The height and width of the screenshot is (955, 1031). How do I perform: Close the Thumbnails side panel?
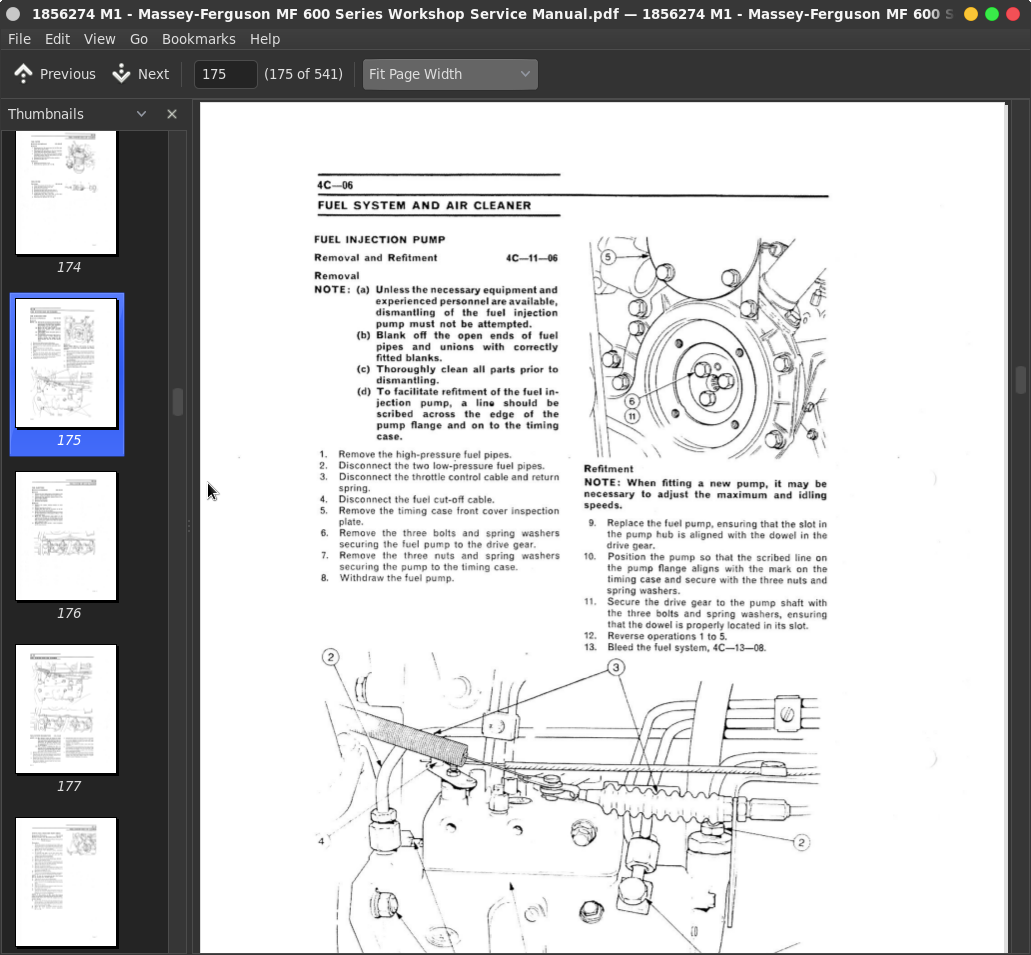[172, 114]
